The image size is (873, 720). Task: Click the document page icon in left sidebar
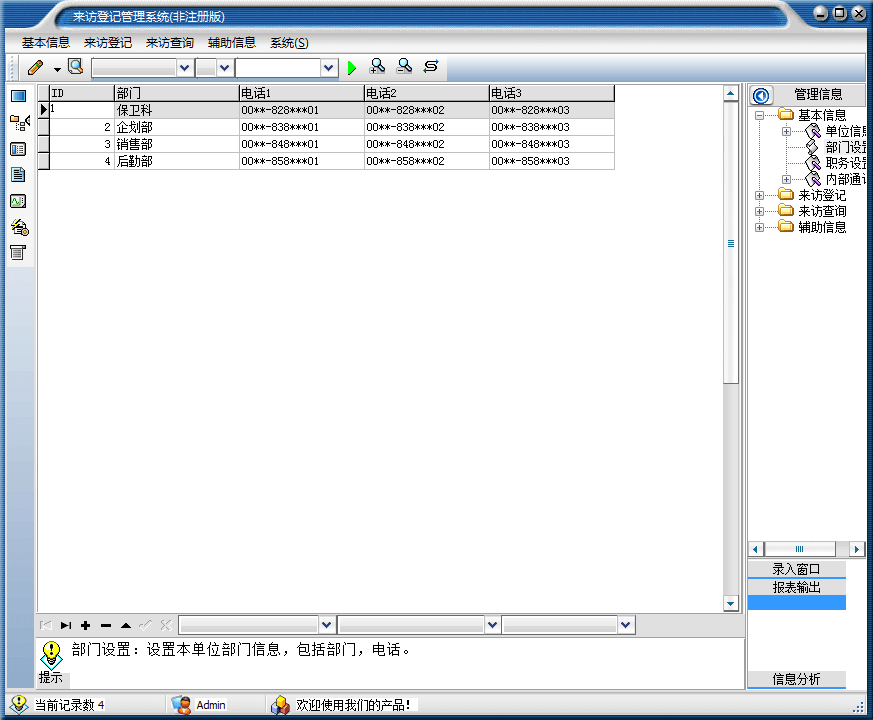[18, 175]
